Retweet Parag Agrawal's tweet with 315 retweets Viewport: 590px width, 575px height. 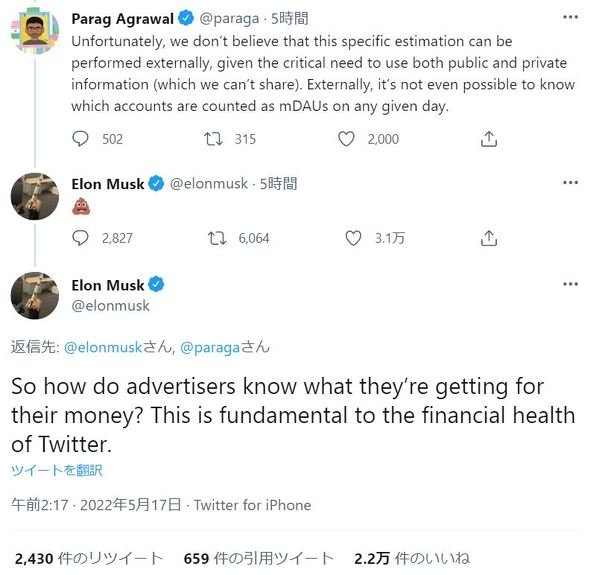[213, 139]
